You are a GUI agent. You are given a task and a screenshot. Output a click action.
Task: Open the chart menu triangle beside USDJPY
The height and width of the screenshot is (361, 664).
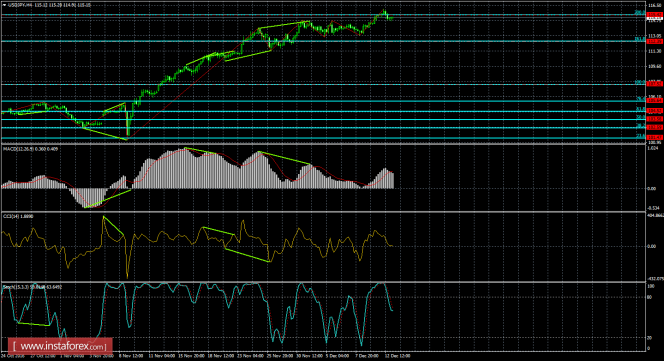[x=4, y=5]
